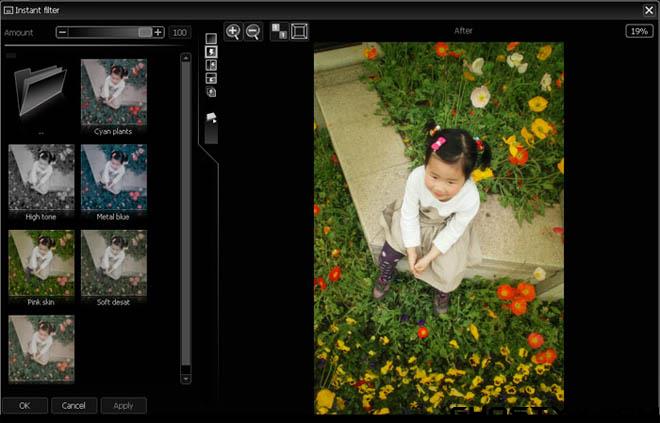The height and width of the screenshot is (423, 660).
Task: Edit the Amount value field showing 100
Action: coord(180,32)
